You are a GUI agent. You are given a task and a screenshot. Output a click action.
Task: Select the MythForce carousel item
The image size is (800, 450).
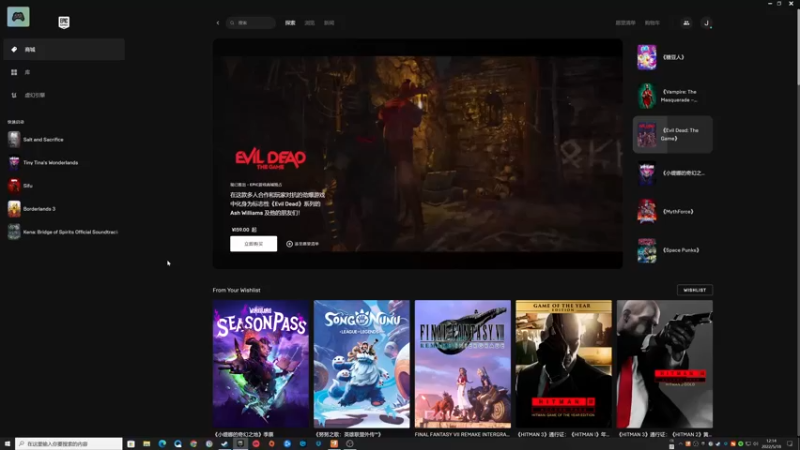click(x=672, y=211)
